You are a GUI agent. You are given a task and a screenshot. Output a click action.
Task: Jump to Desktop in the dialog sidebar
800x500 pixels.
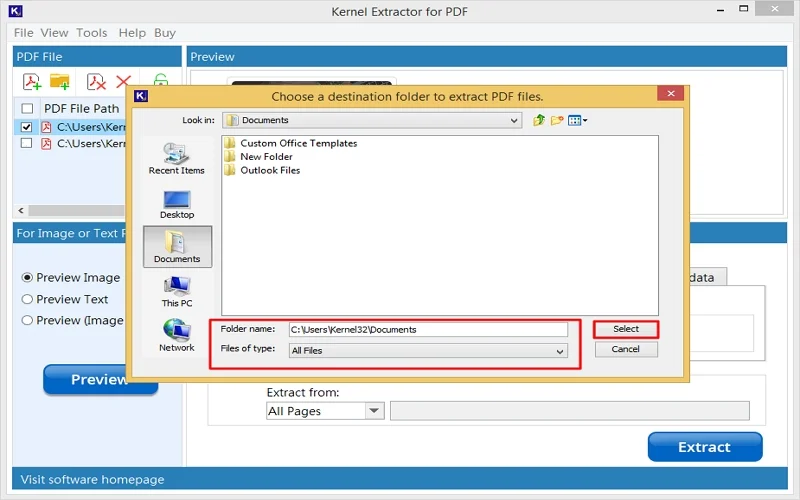pos(177,205)
